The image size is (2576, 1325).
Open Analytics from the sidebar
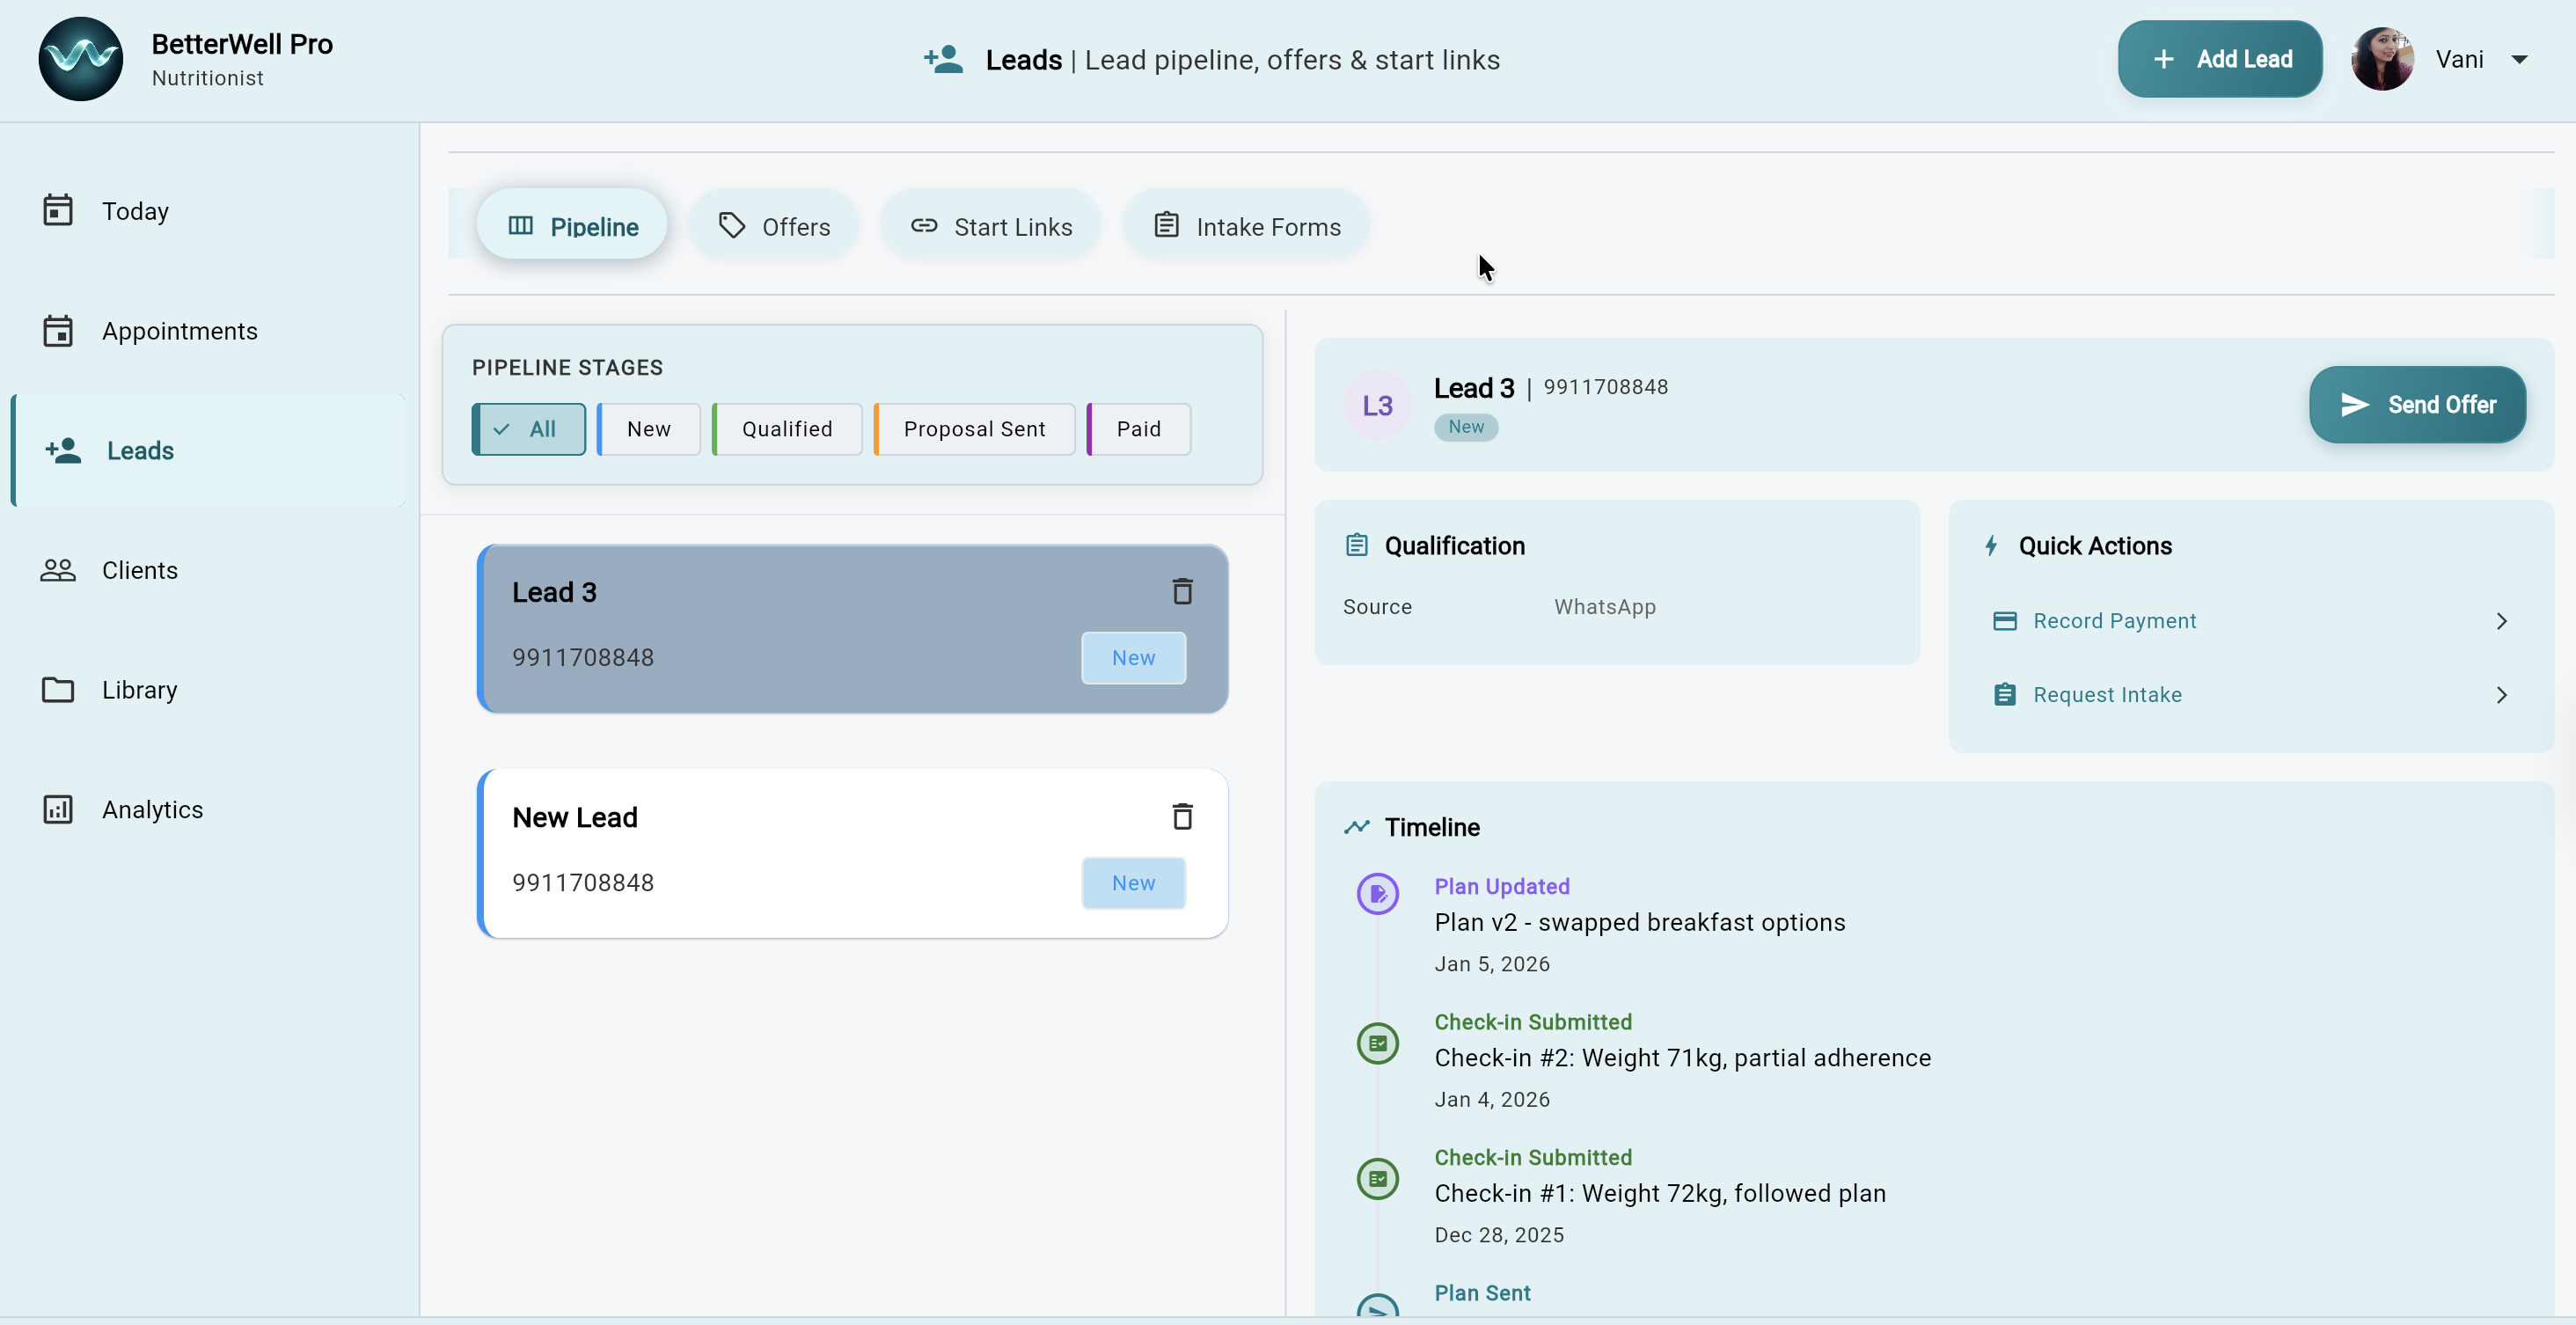pos(58,809)
